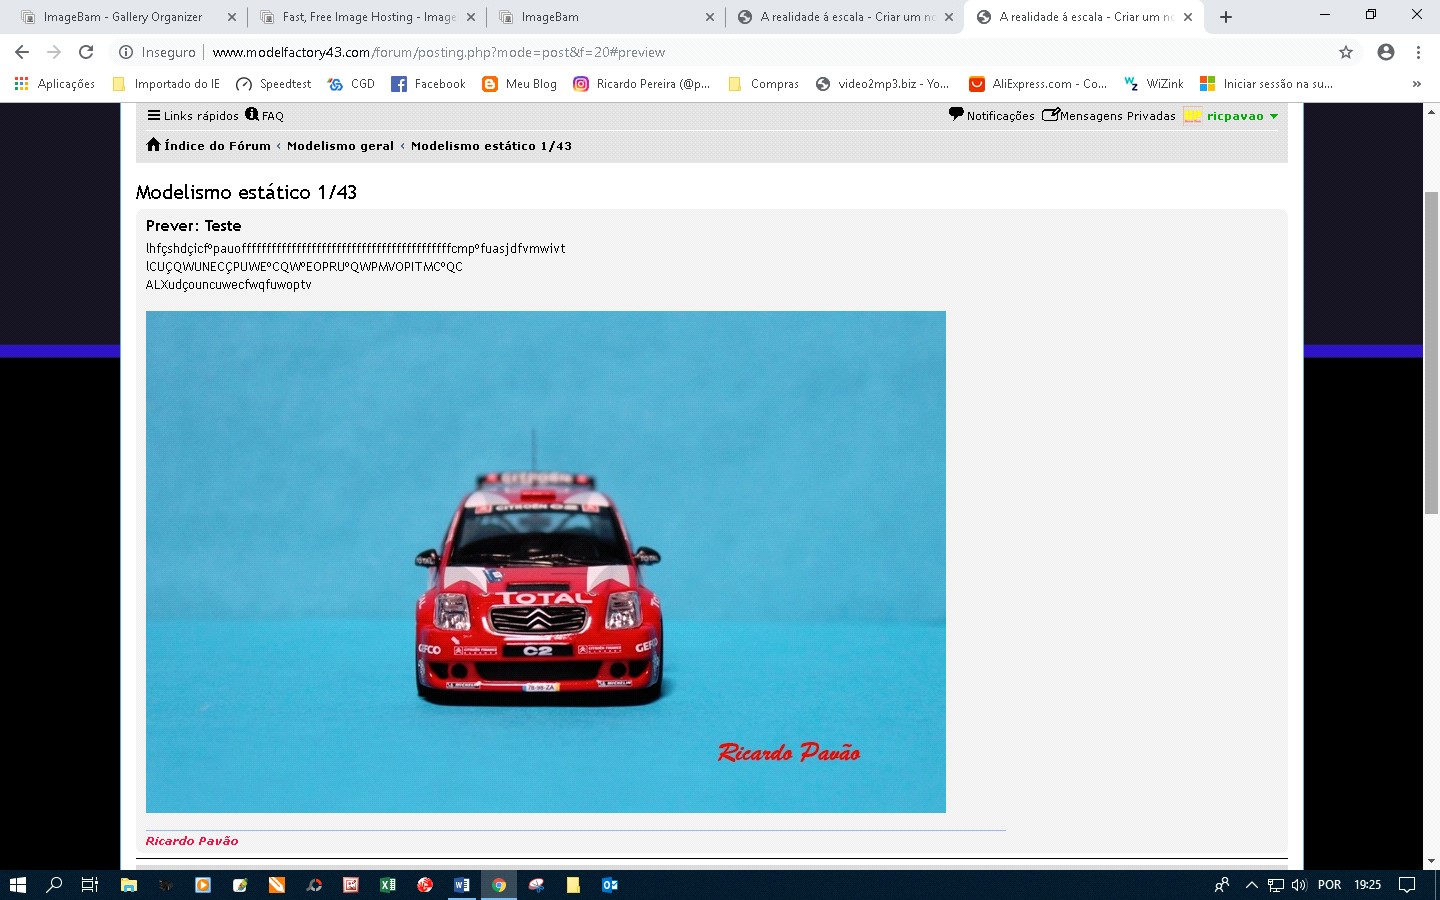
Task: Show the site security info for Inseguro
Action: [x=157, y=52]
